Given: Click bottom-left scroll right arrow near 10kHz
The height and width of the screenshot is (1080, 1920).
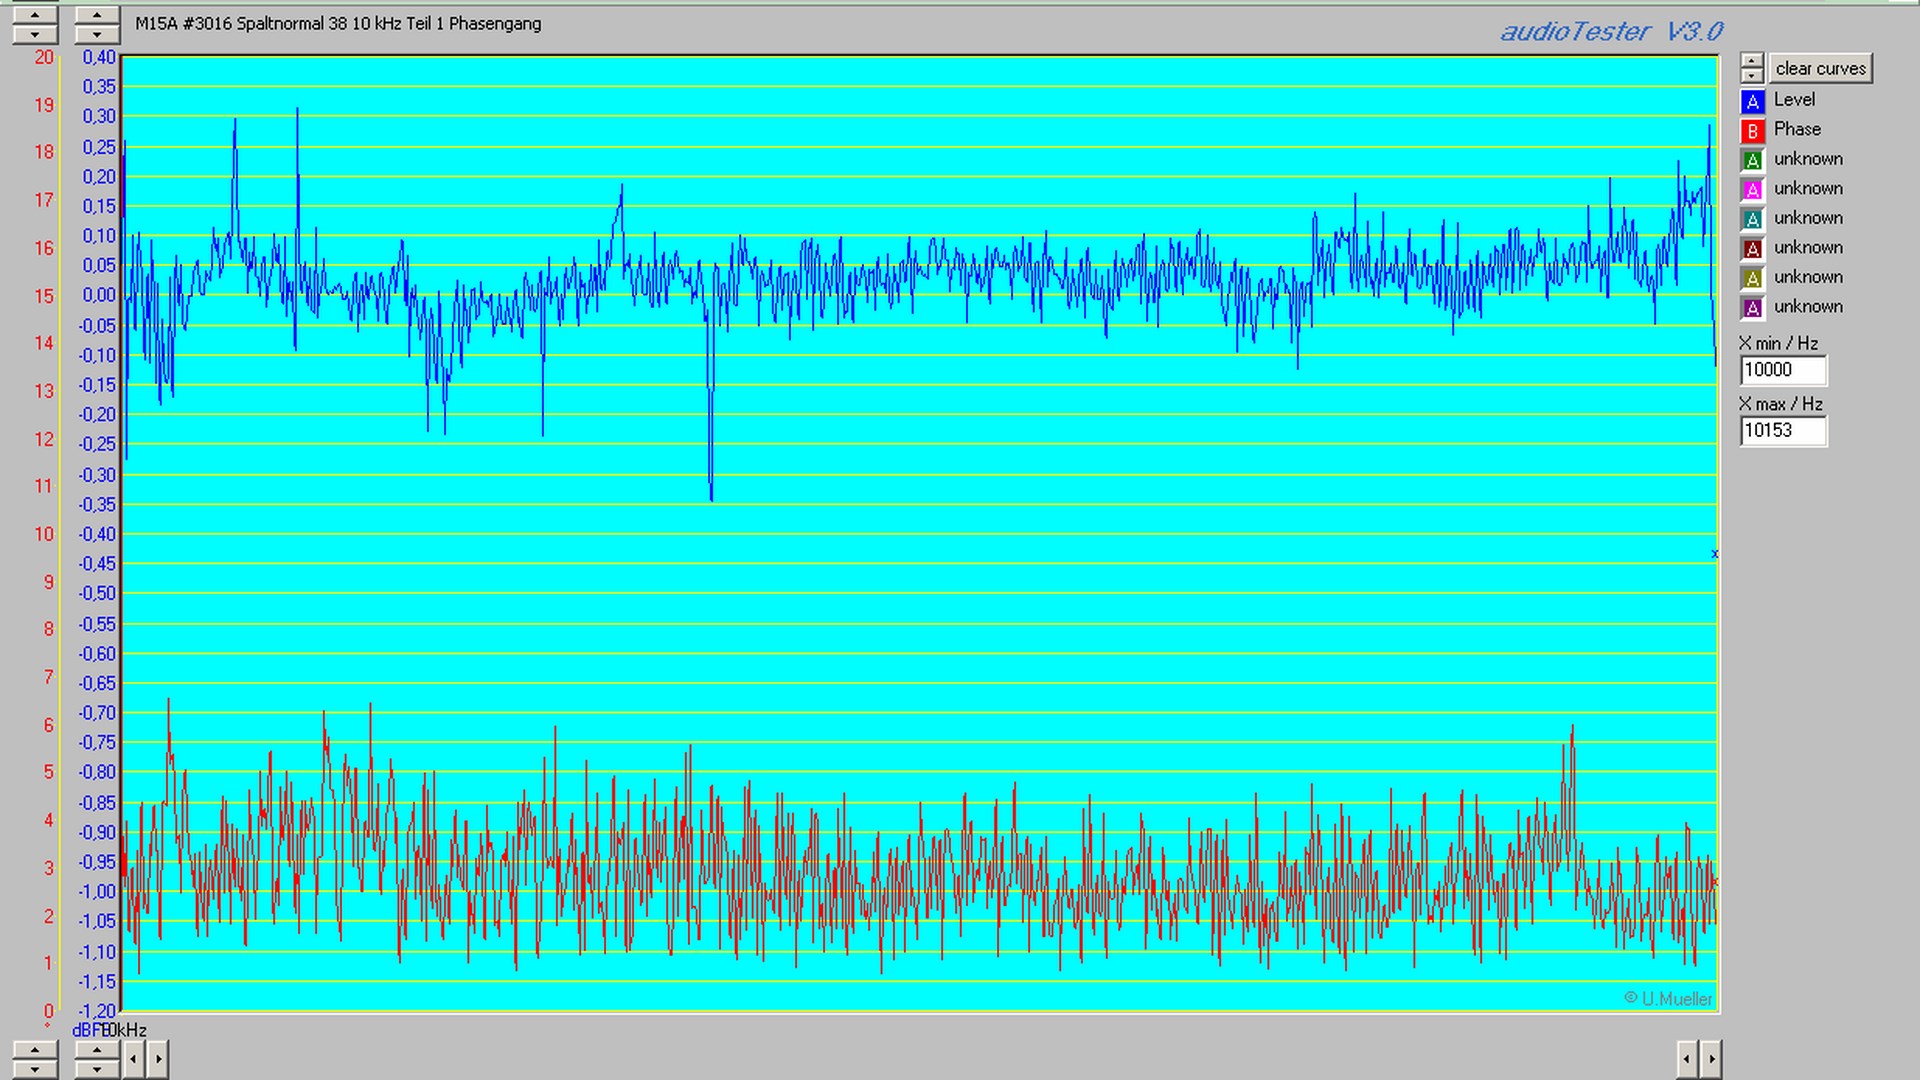Looking at the screenshot, I should pyautogui.click(x=158, y=1058).
